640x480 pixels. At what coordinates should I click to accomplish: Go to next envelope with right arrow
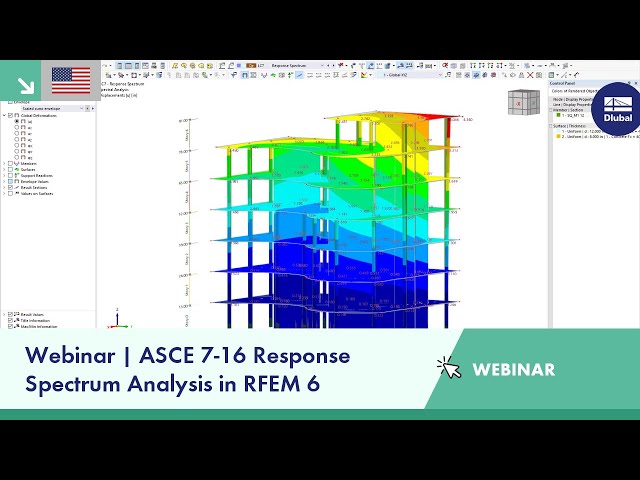(93, 109)
